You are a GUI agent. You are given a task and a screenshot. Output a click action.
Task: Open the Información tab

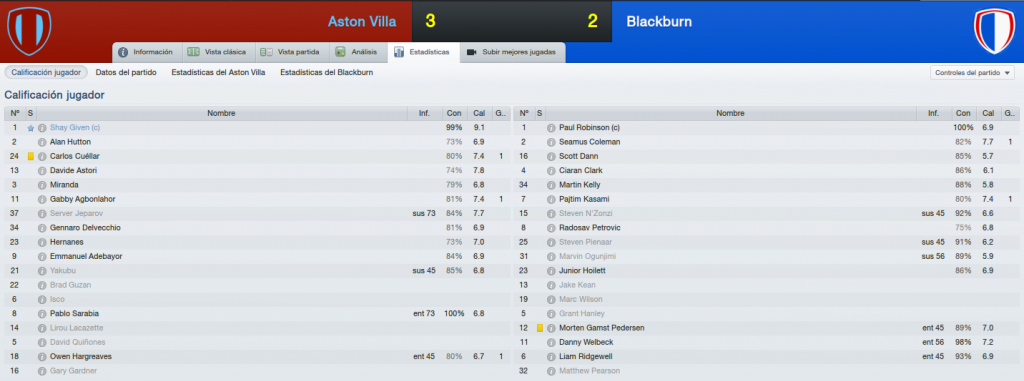coord(146,52)
